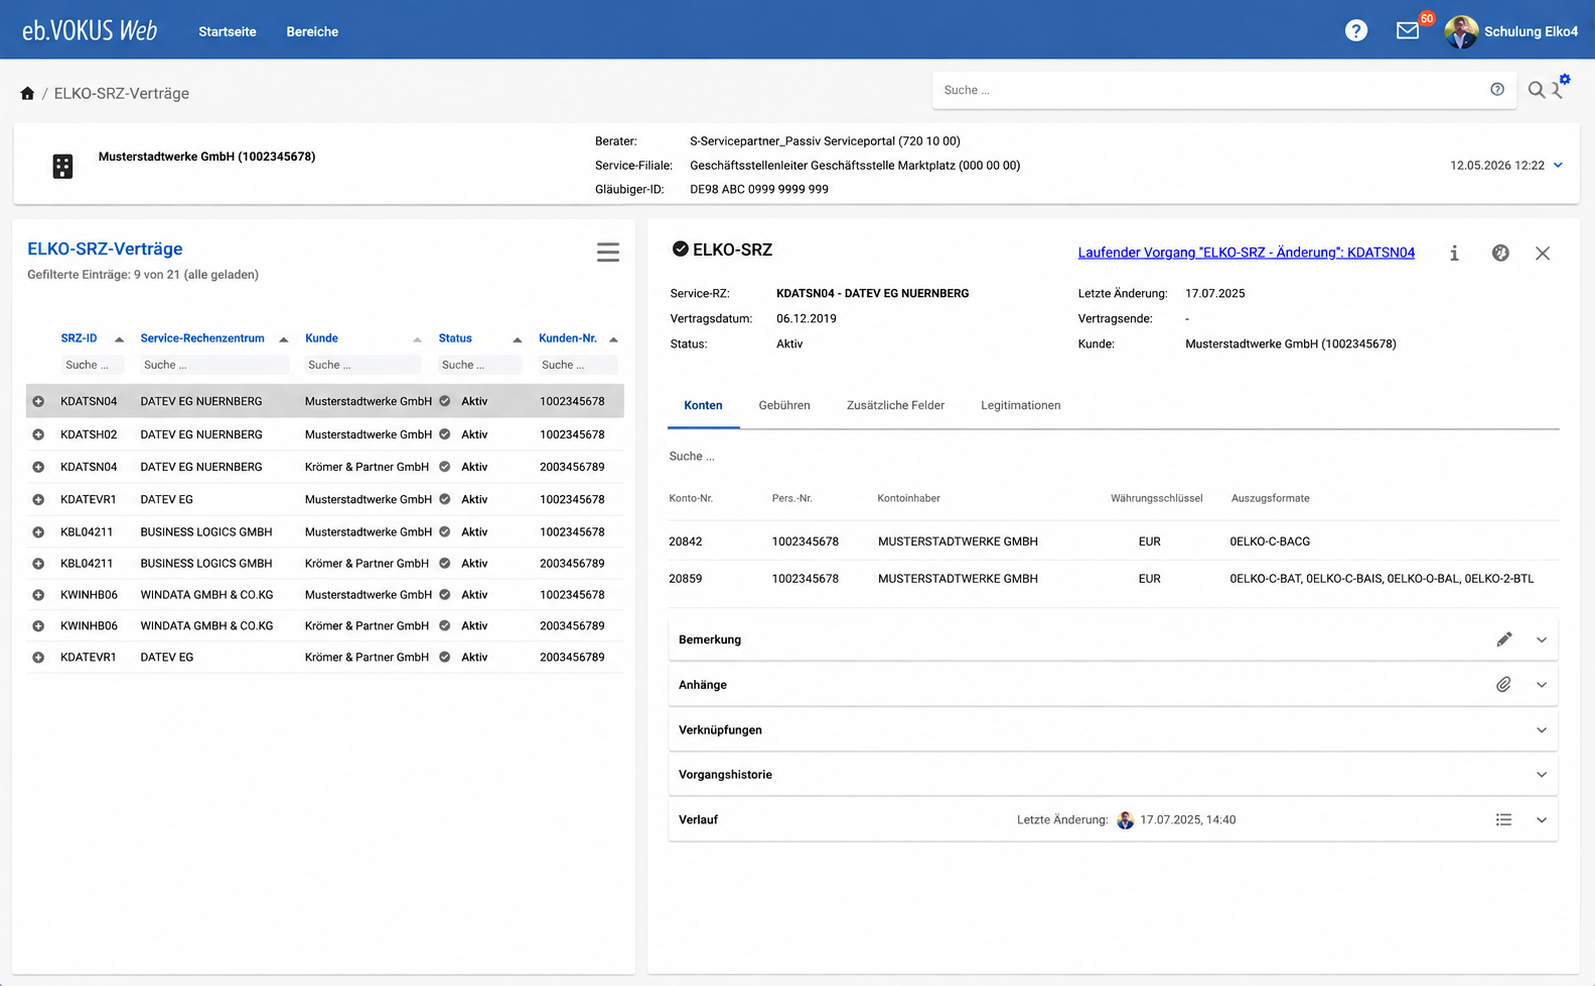Screen dimensions: 1595x986
Task: Expand the date dropdown next to 12.05.2026 12:22
Action: tap(1558, 165)
